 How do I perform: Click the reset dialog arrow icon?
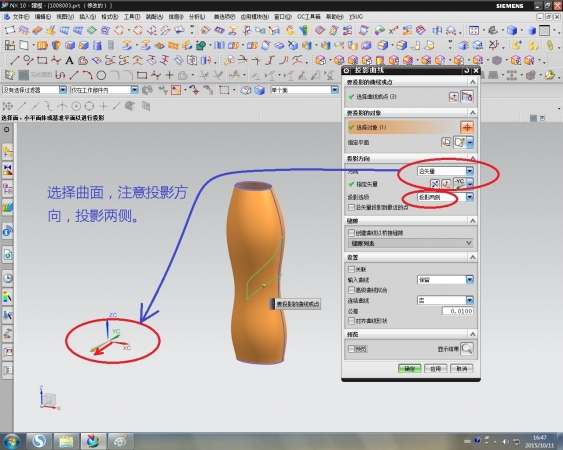click(466, 70)
